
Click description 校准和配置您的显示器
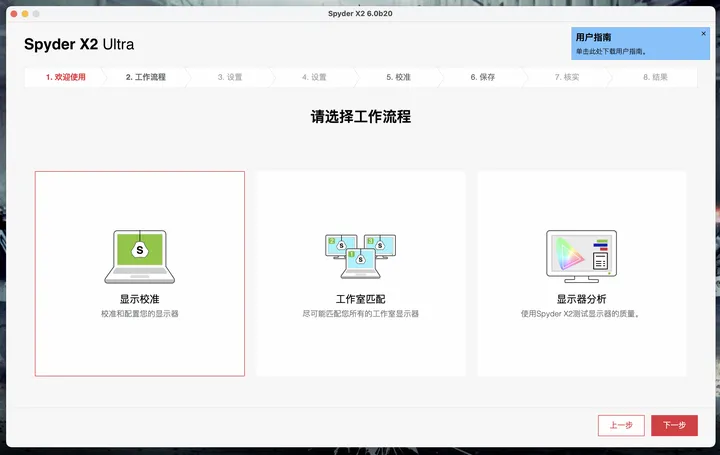[140, 314]
